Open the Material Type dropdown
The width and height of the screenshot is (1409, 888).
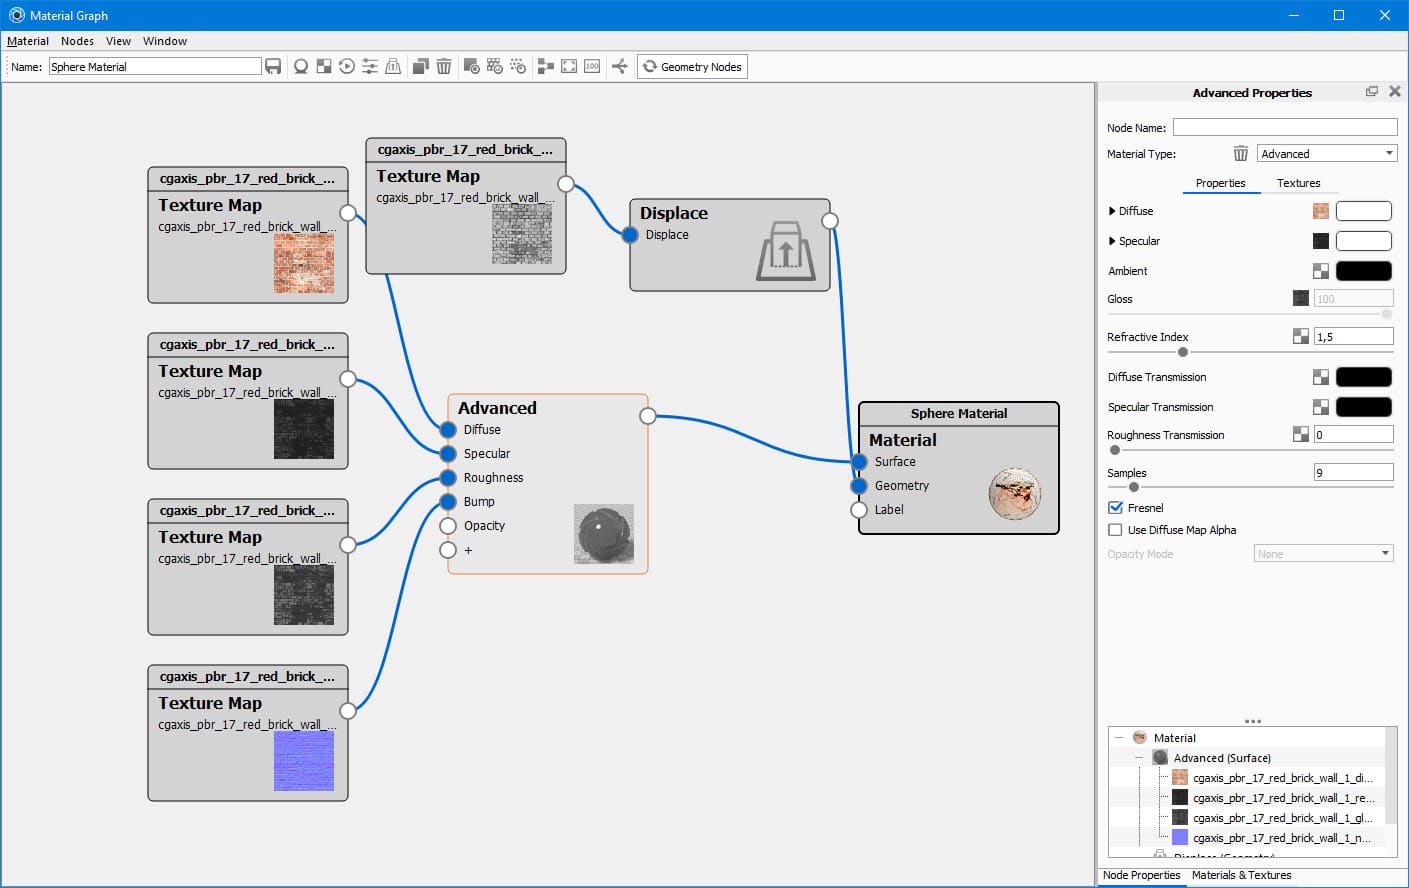(1326, 153)
